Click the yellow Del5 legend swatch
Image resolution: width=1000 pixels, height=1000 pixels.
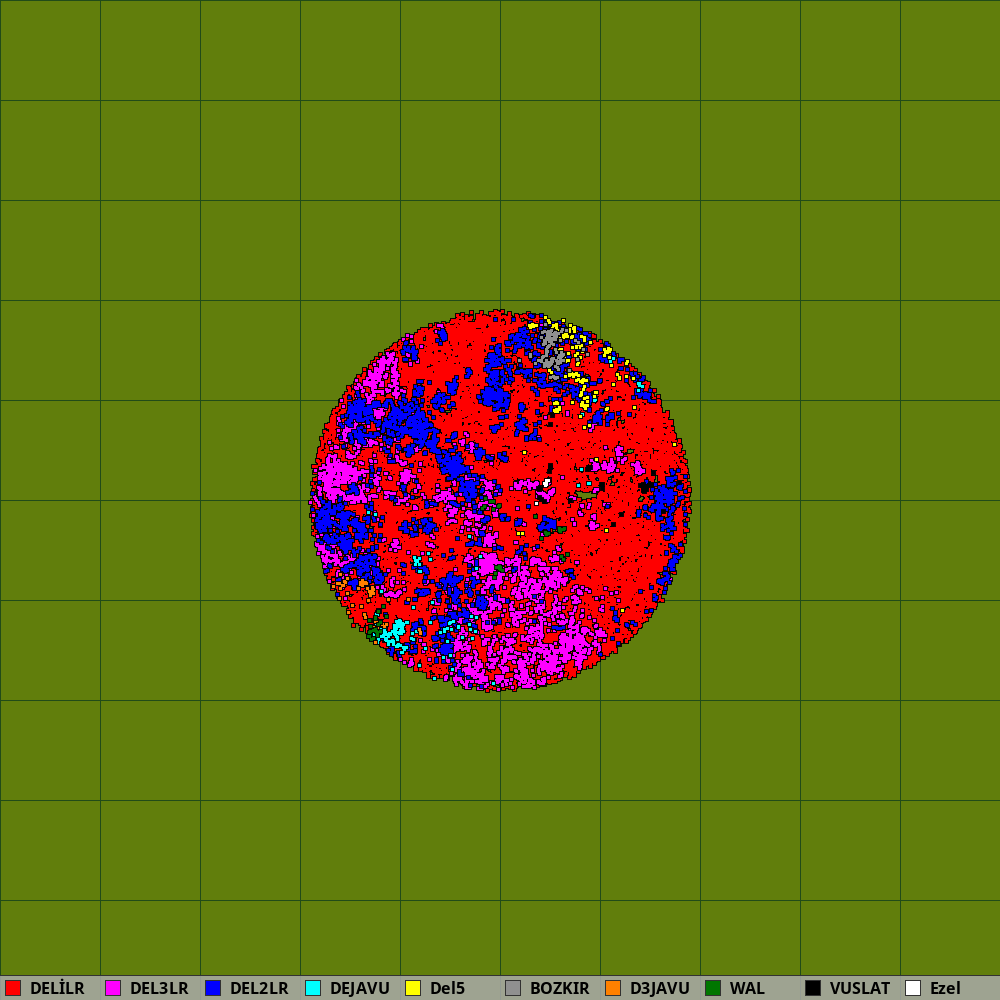tap(413, 988)
